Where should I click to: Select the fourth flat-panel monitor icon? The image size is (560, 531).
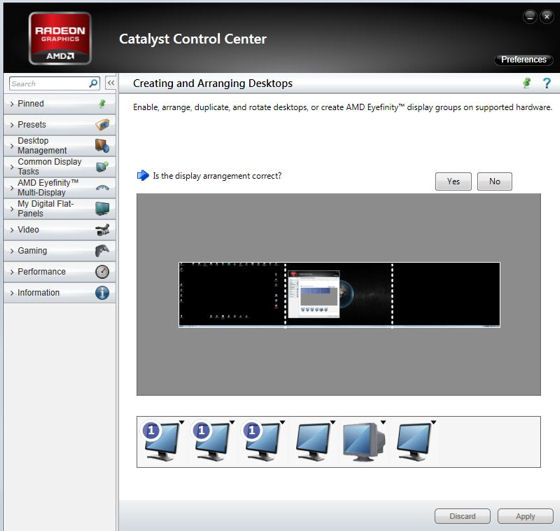pyautogui.click(x=313, y=442)
